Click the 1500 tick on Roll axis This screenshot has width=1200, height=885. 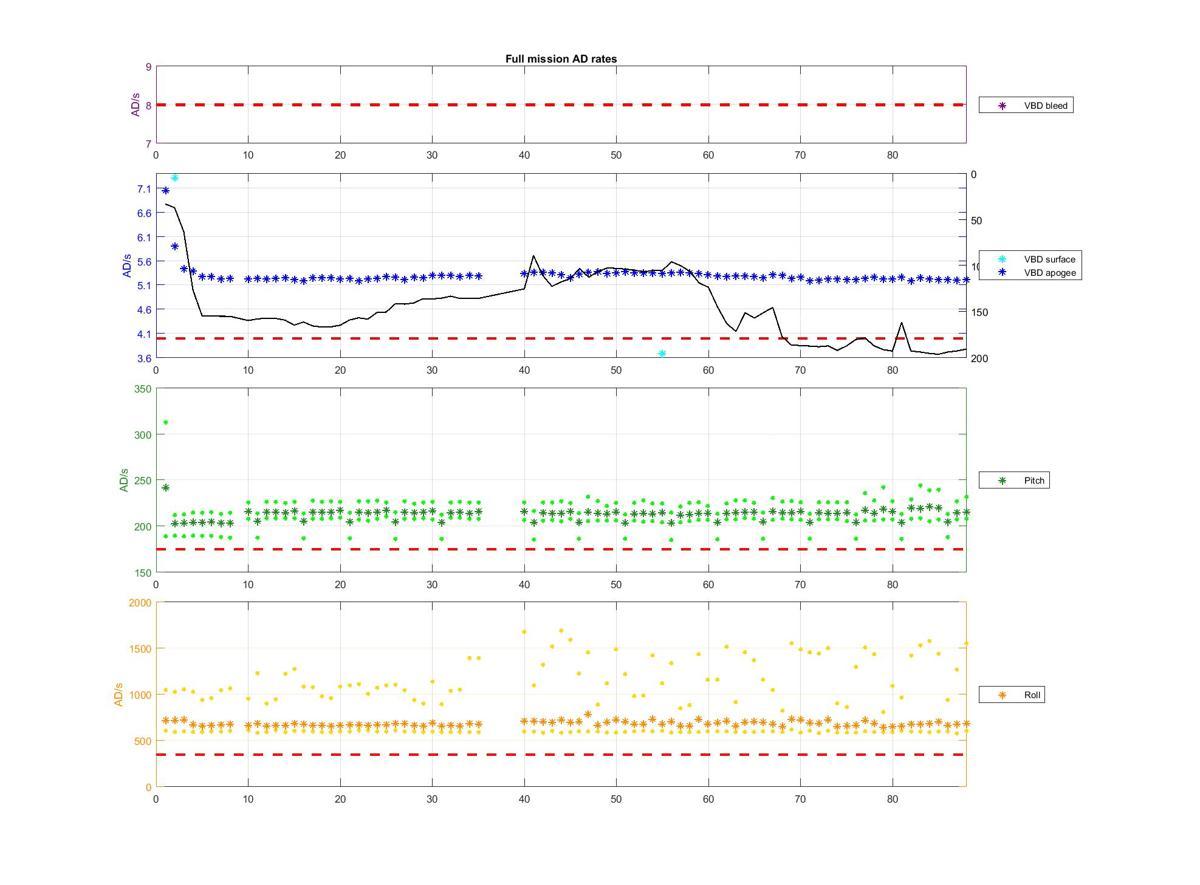coord(140,649)
